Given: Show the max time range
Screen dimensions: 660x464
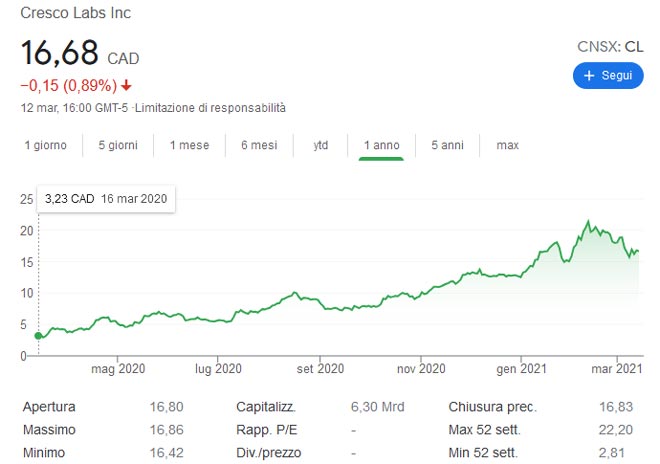Looking at the screenshot, I should pyautogui.click(x=508, y=146).
